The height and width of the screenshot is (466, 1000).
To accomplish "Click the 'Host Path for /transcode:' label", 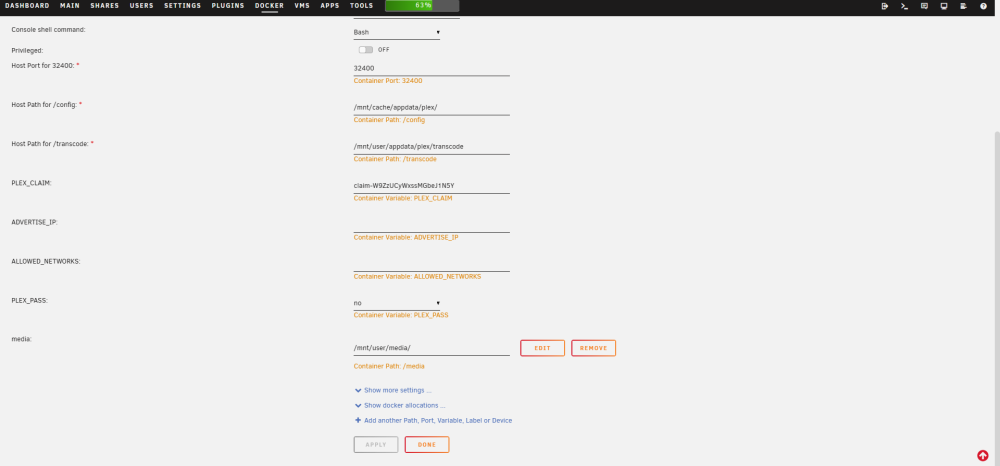I will pyautogui.click(x=50, y=143).
